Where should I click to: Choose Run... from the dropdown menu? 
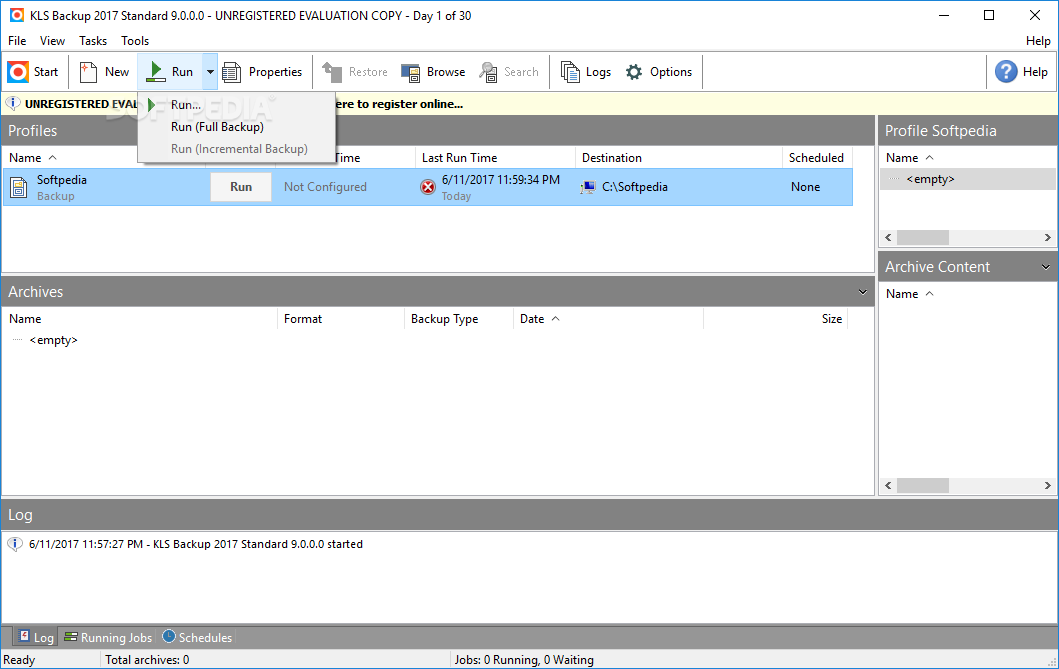point(236,105)
